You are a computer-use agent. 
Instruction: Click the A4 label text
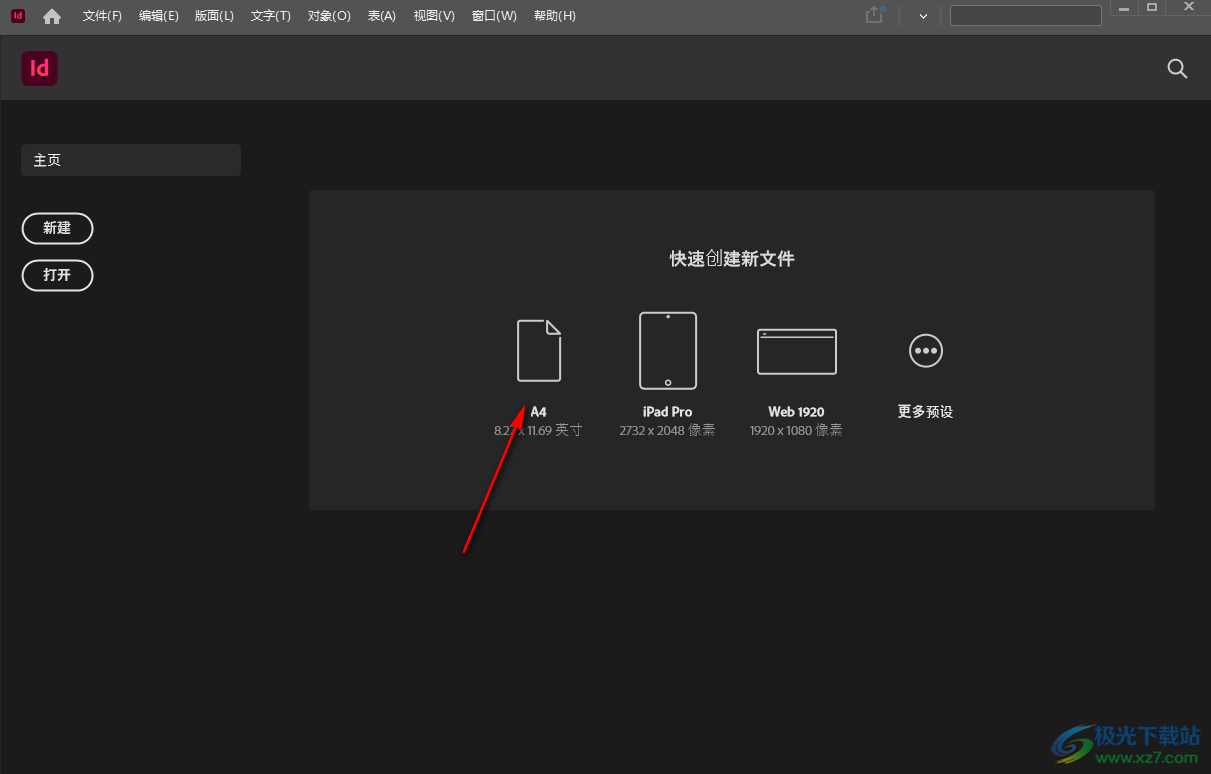[539, 412]
